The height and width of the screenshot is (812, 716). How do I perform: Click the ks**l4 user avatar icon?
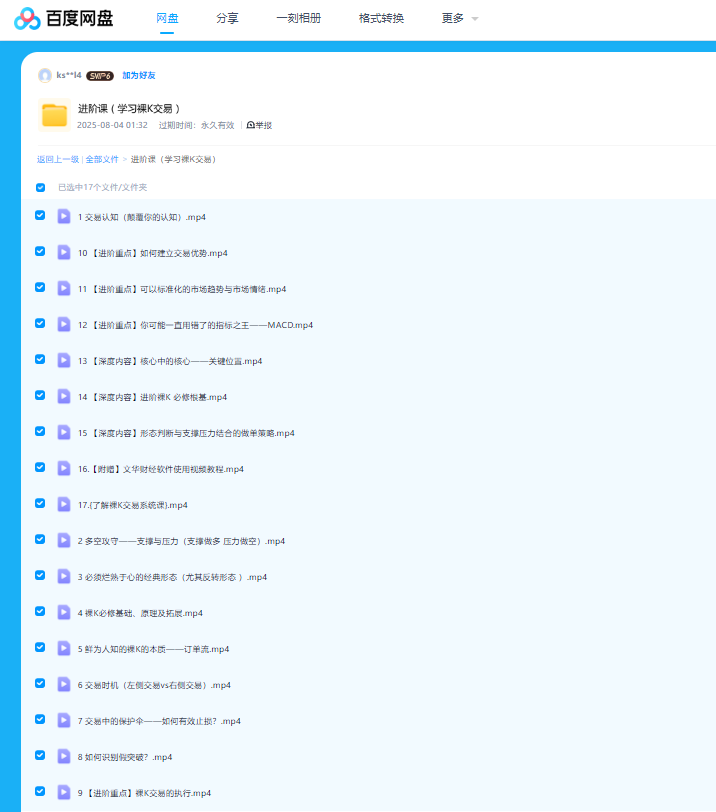click(x=45, y=76)
